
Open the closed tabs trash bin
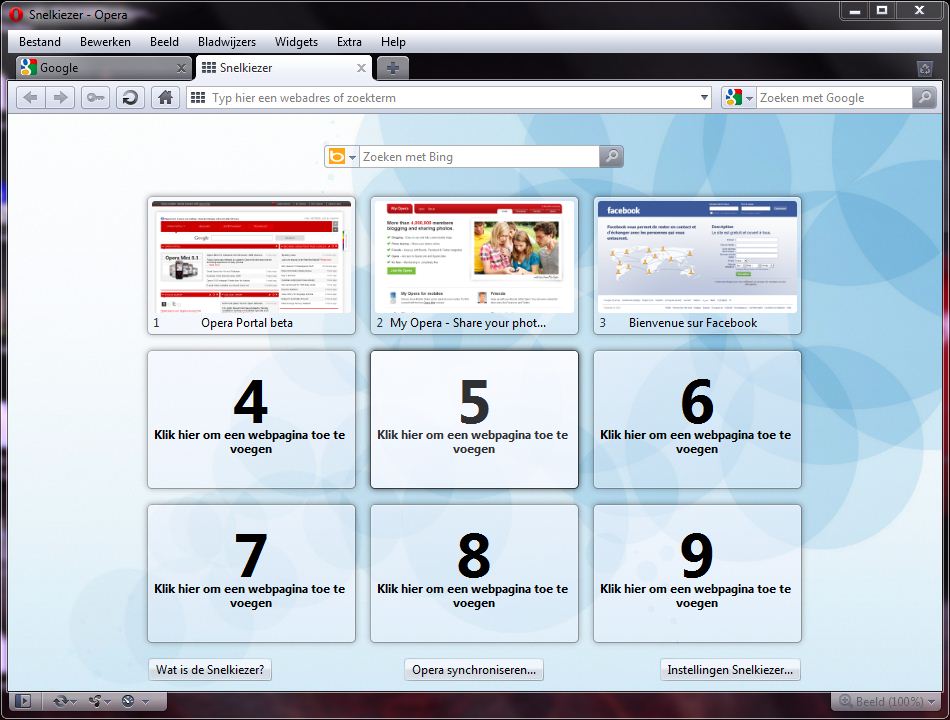point(925,68)
